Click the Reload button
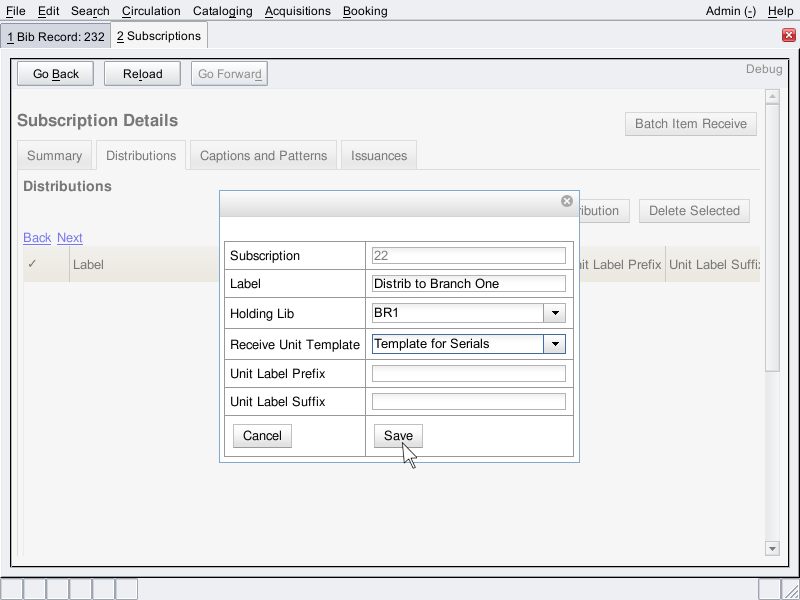This screenshot has height=600, width=800. (142, 74)
